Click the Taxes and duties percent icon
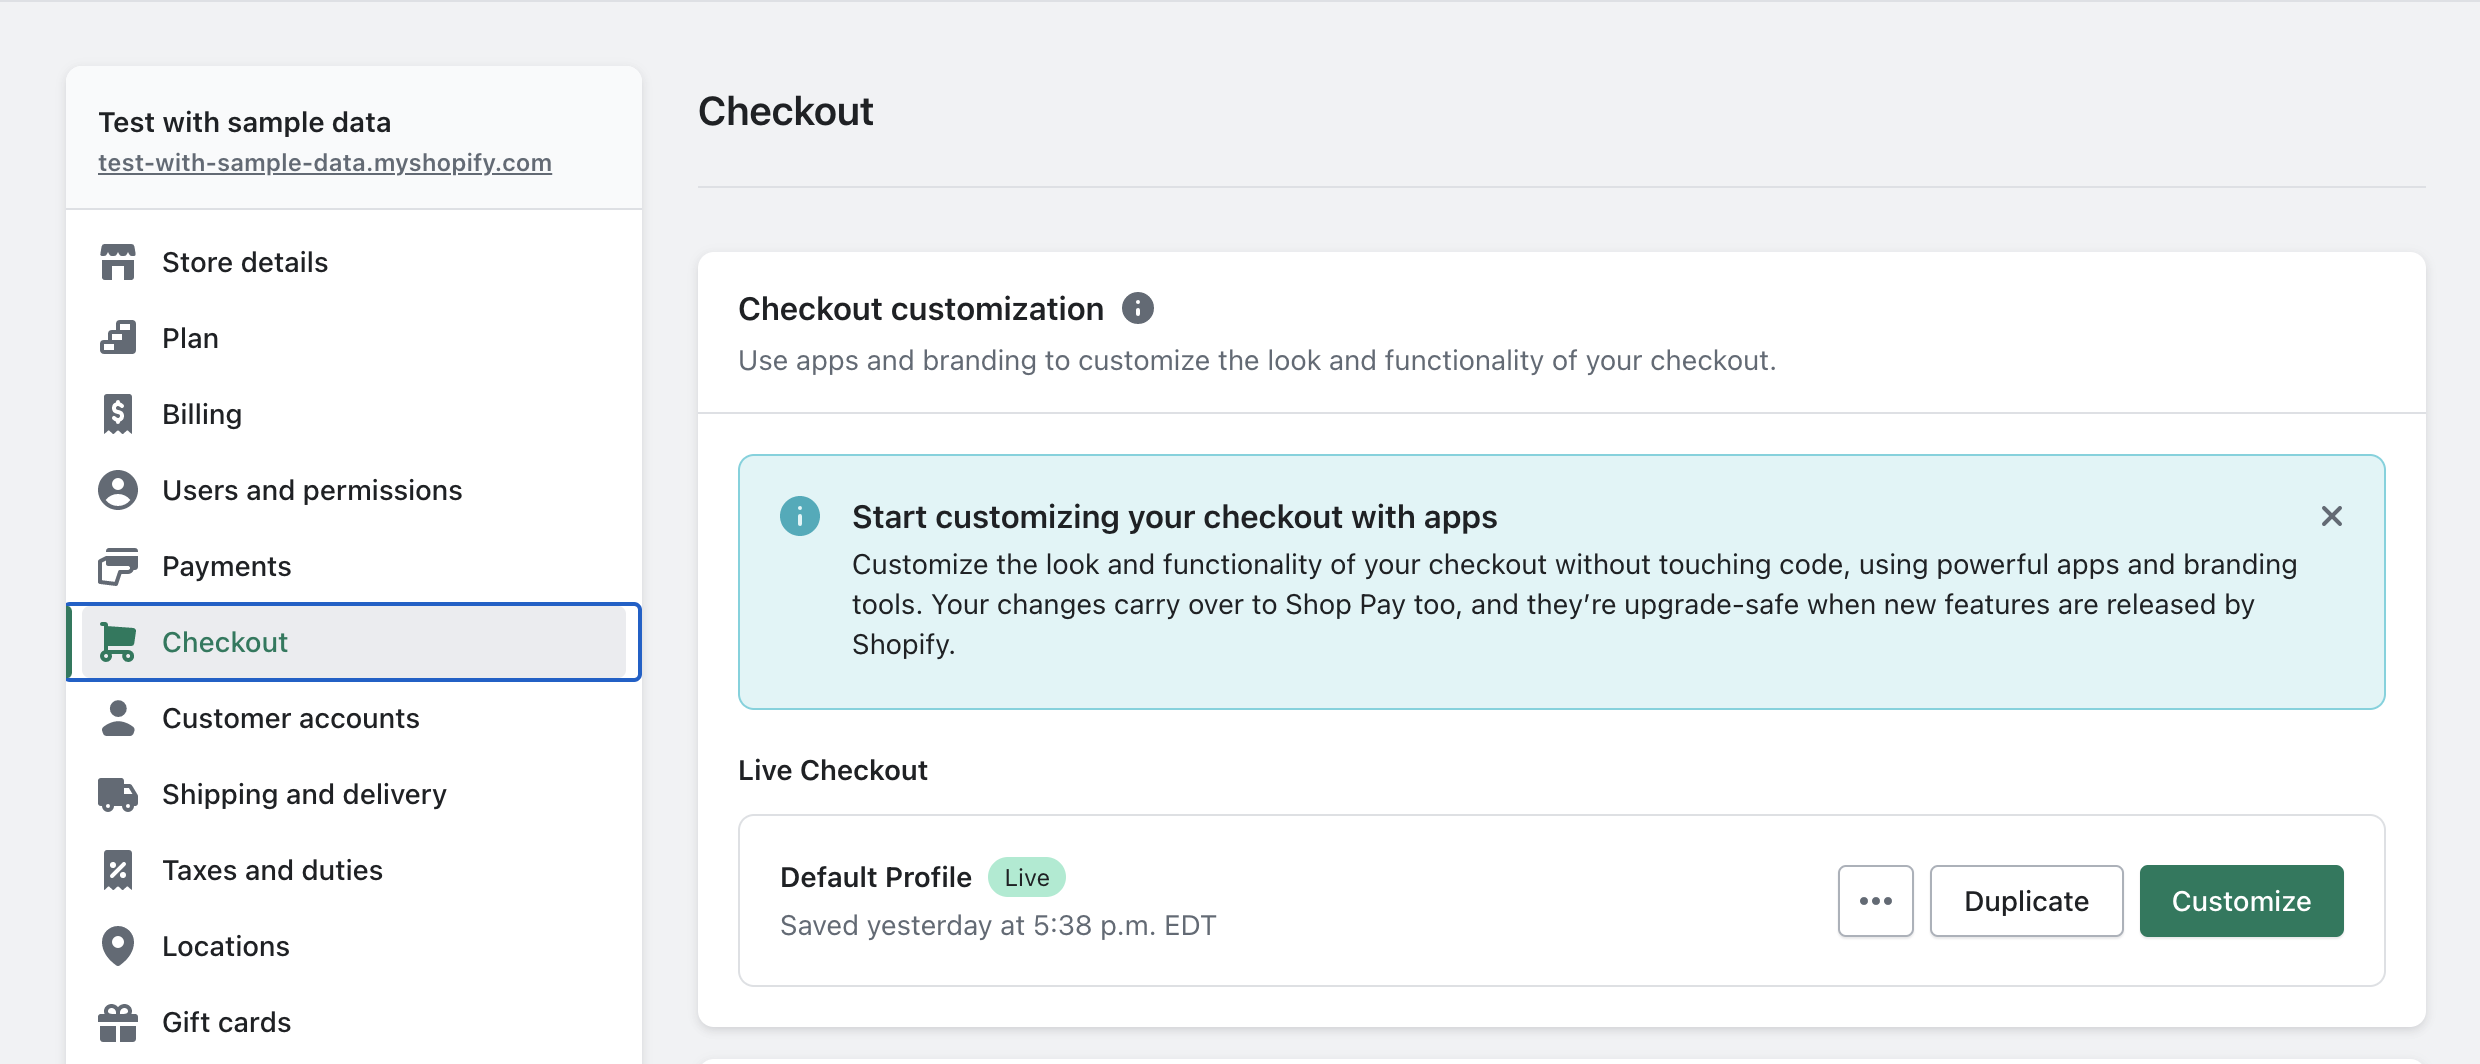The height and width of the screenshot is (1064, 2480). pyautogui.click(x=118, y=870)
